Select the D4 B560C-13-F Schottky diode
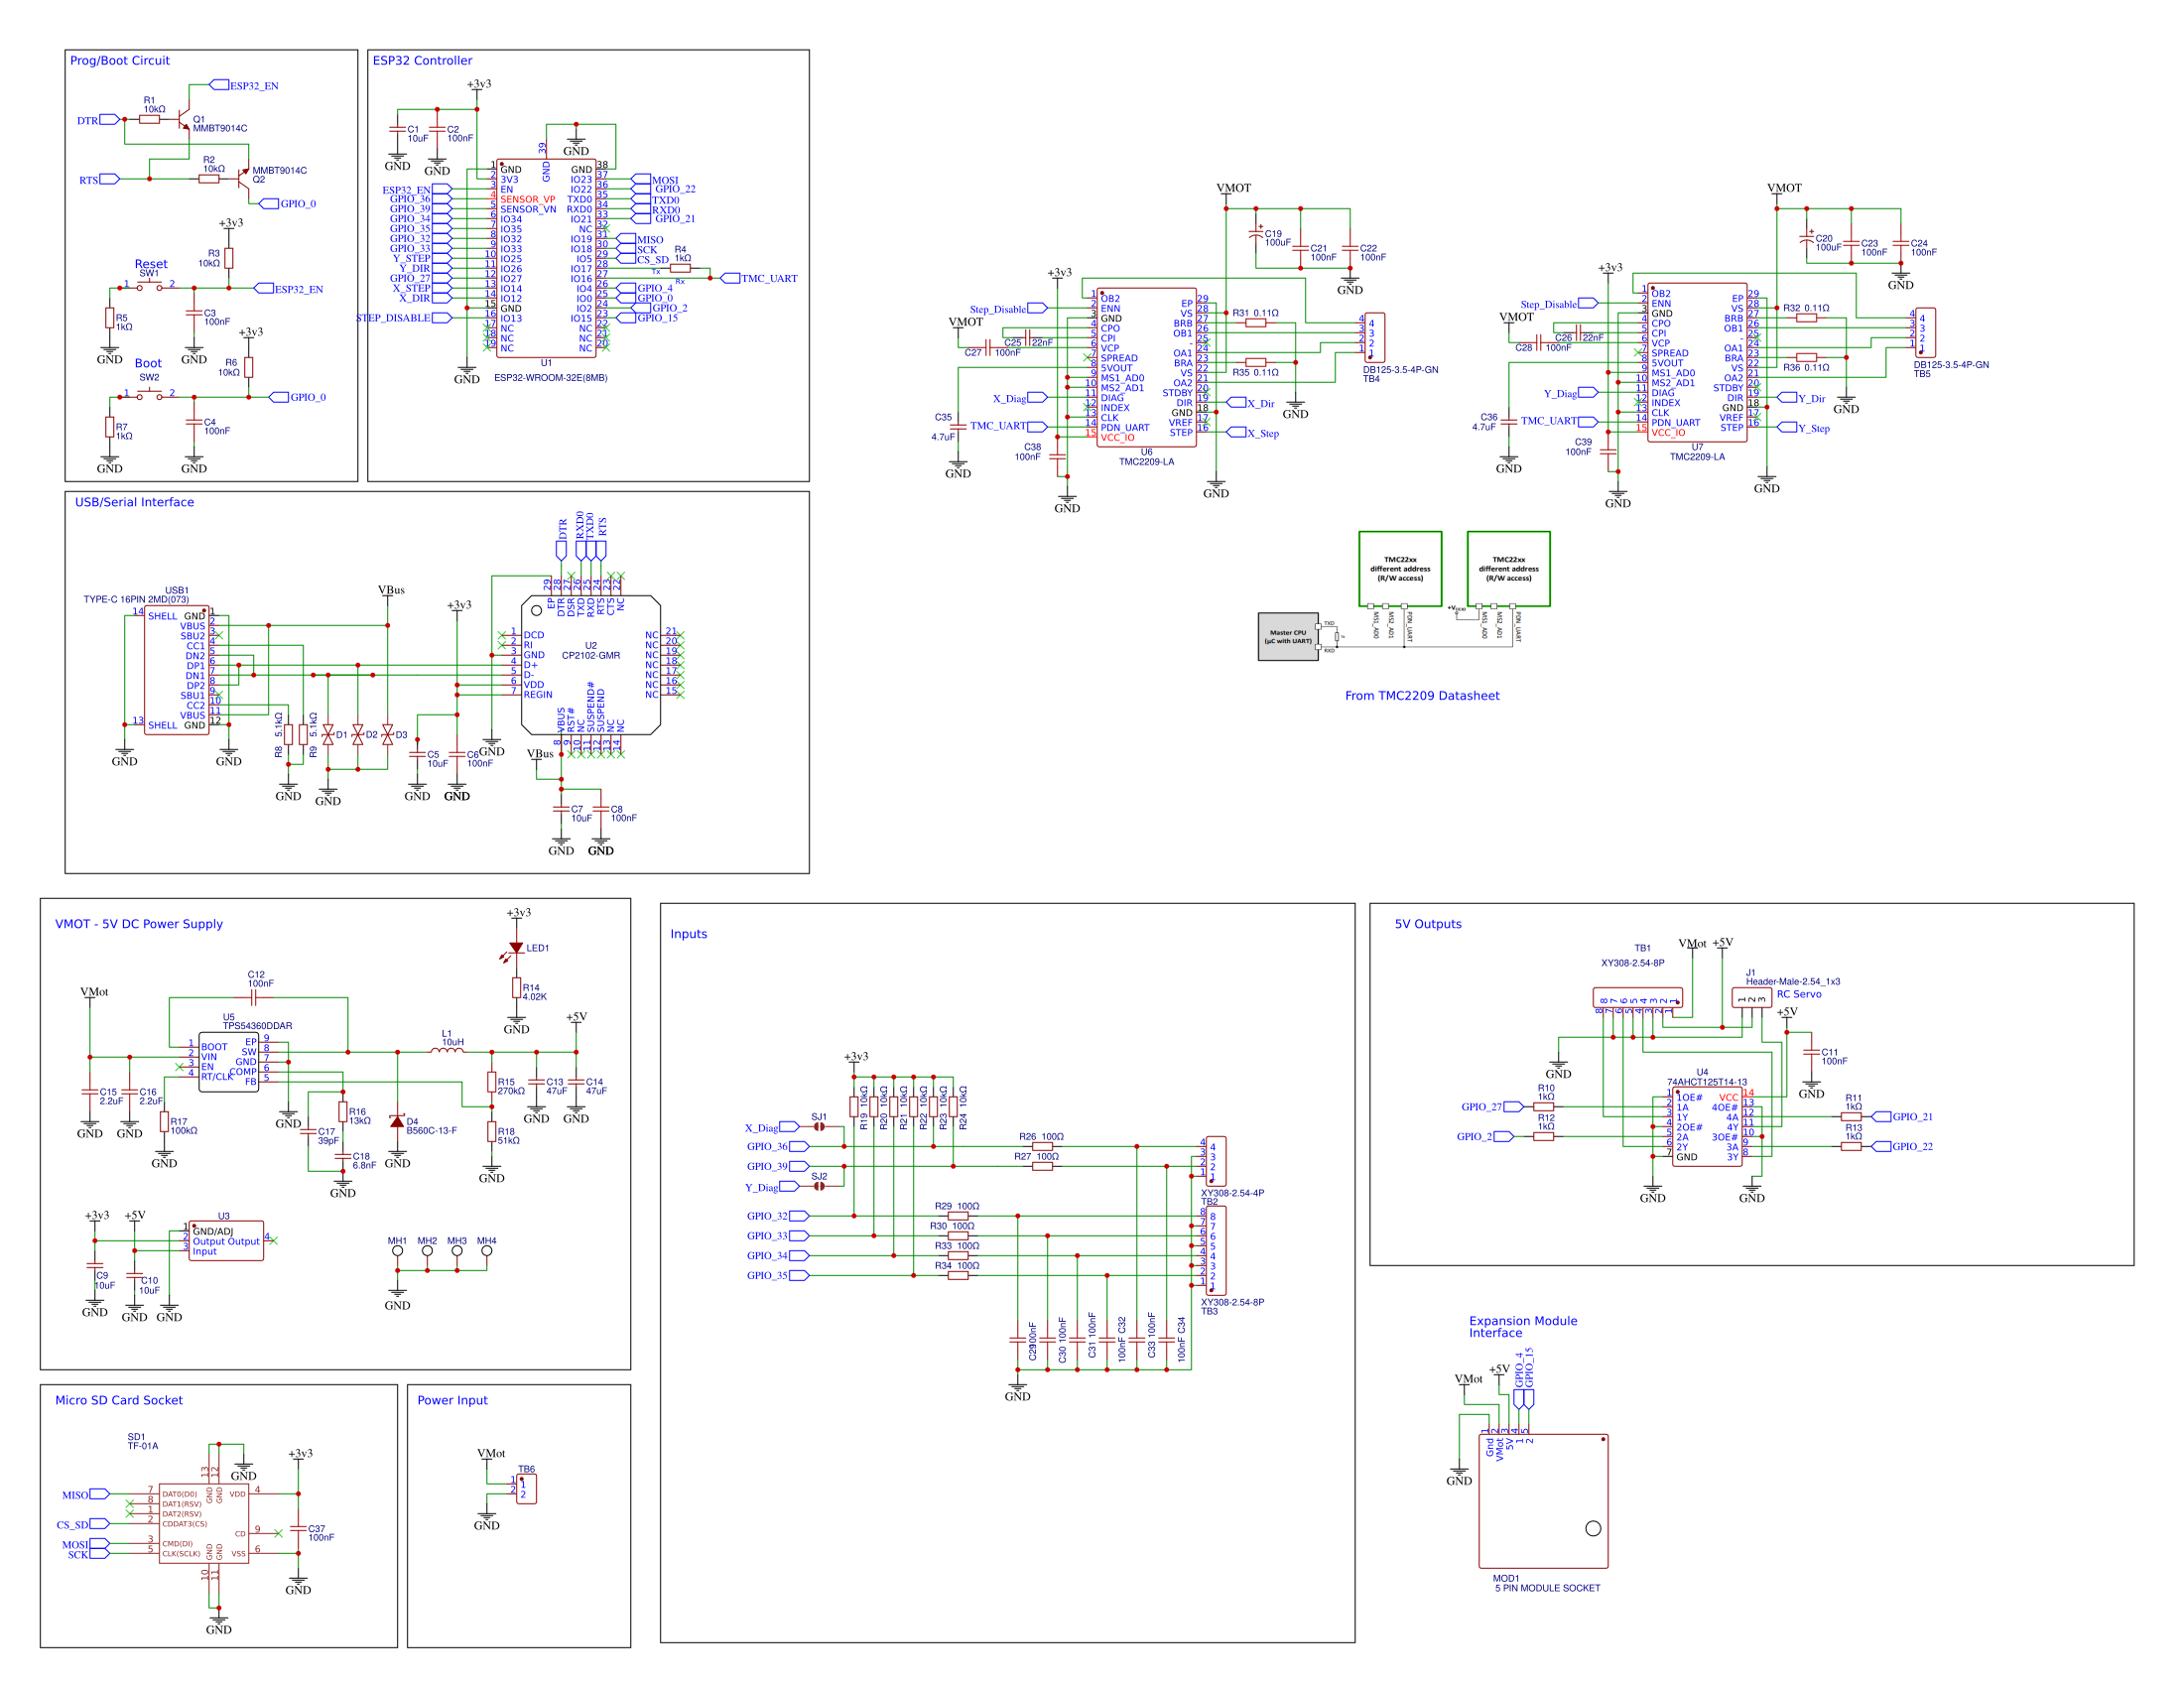 pos(397,1122)
